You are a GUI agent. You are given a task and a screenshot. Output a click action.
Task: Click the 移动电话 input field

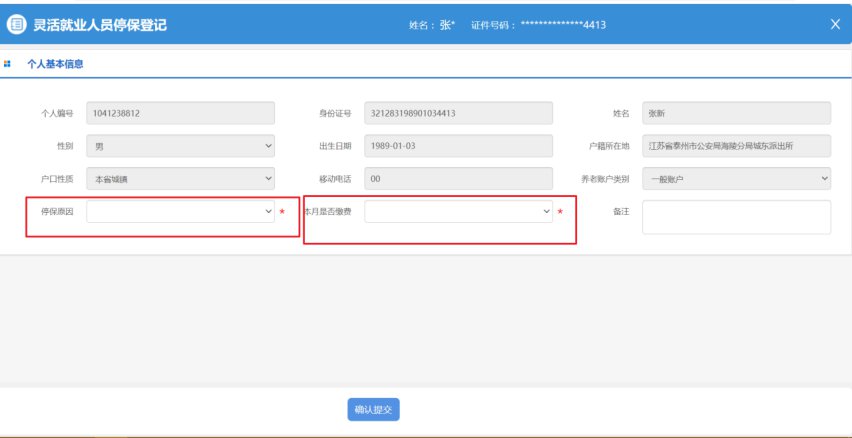click(x=458, y=179)
